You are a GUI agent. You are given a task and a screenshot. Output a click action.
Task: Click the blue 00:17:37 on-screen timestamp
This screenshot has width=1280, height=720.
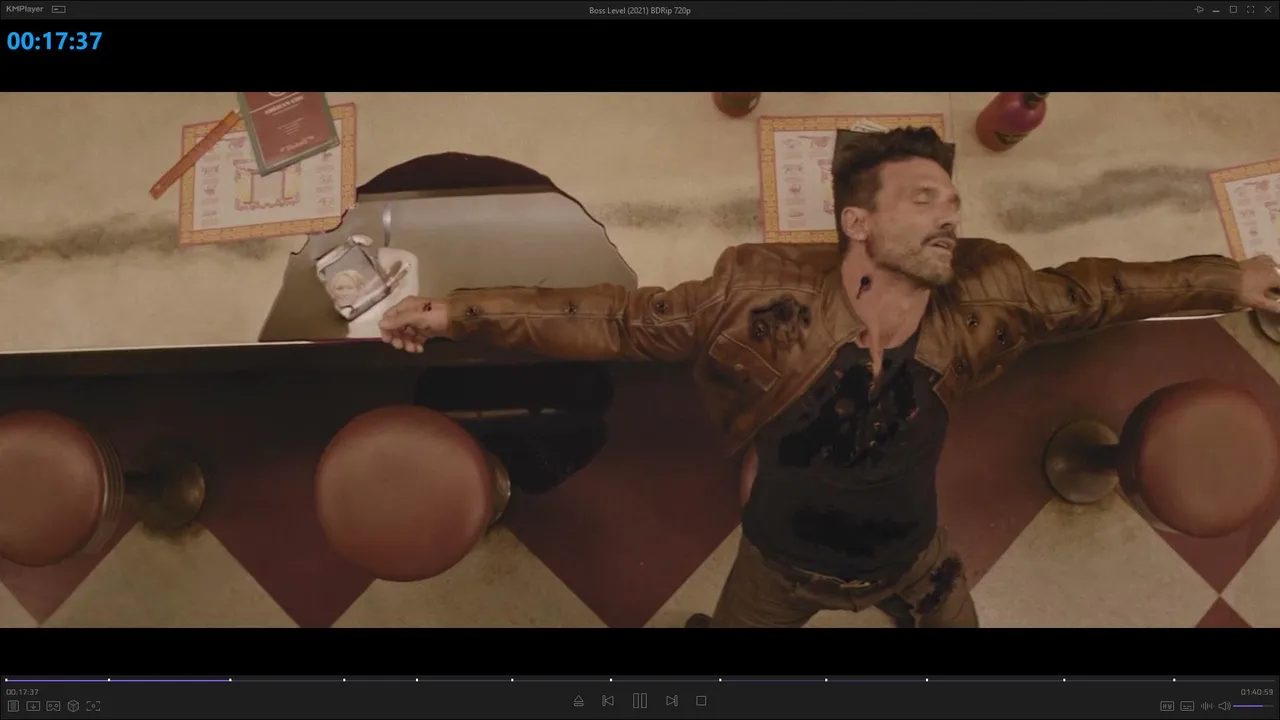click(55, 41)
